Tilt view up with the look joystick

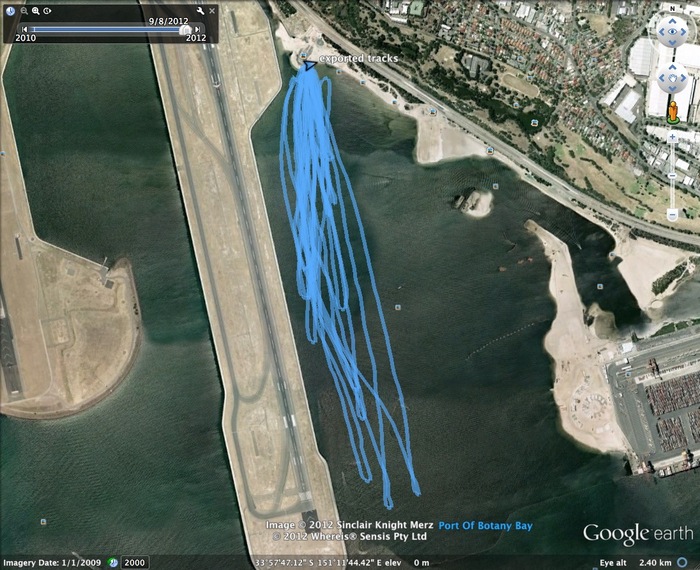point(672,21)
